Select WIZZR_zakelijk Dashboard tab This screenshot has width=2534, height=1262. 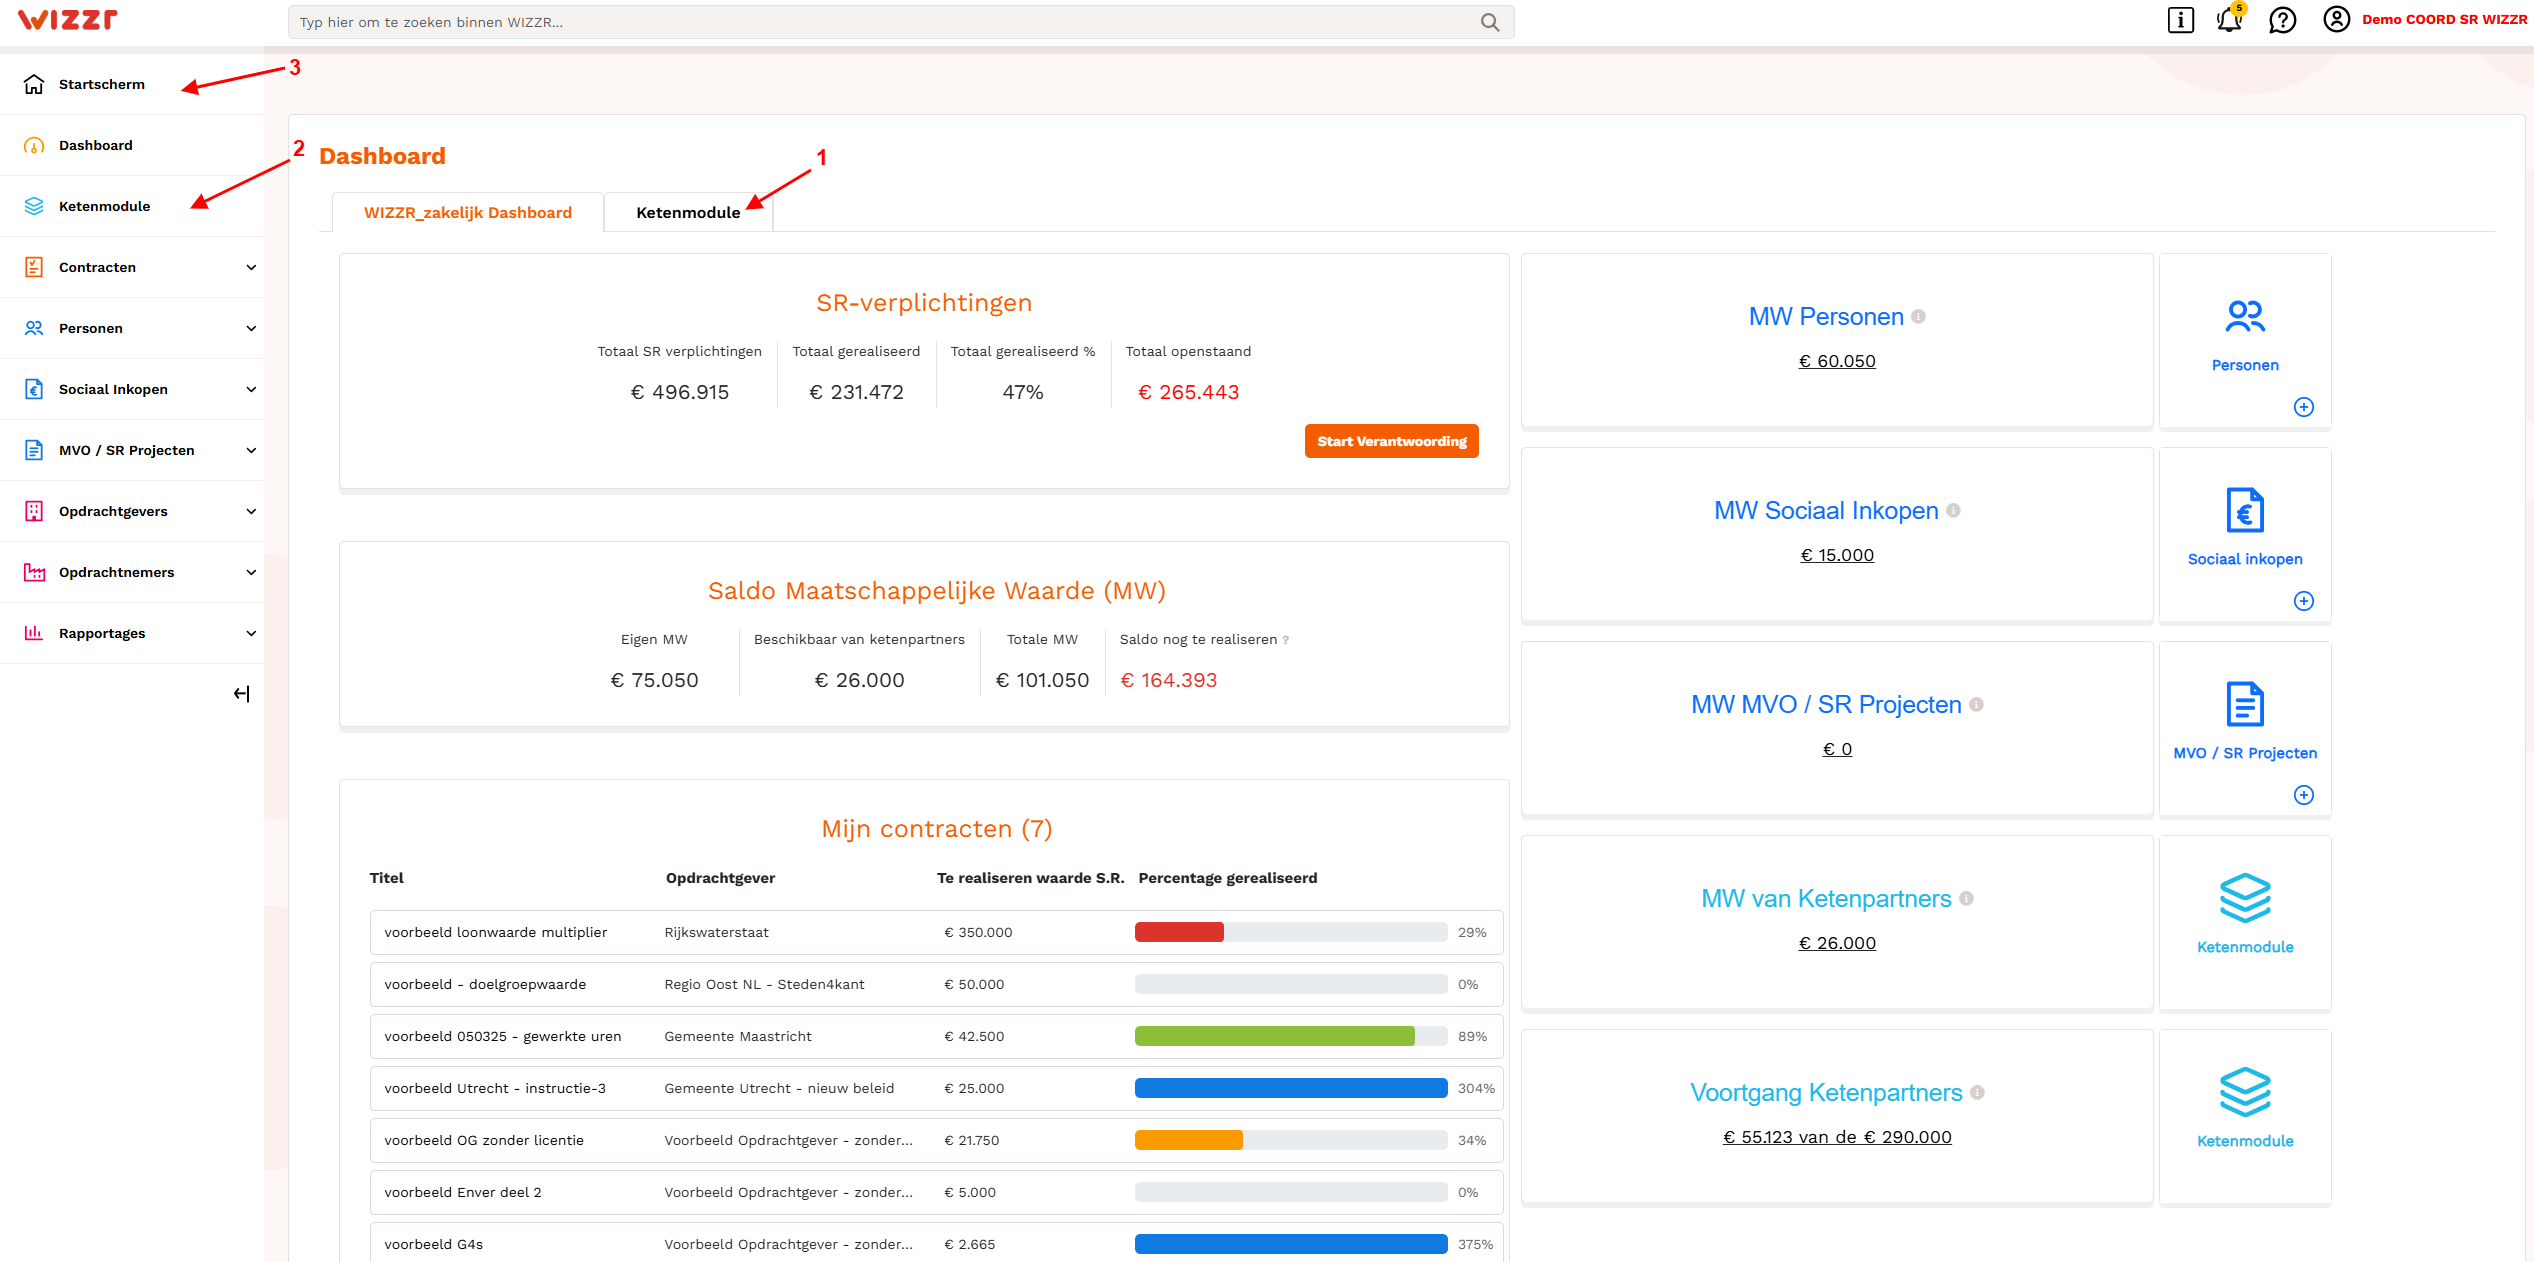(x=468, y=212)
